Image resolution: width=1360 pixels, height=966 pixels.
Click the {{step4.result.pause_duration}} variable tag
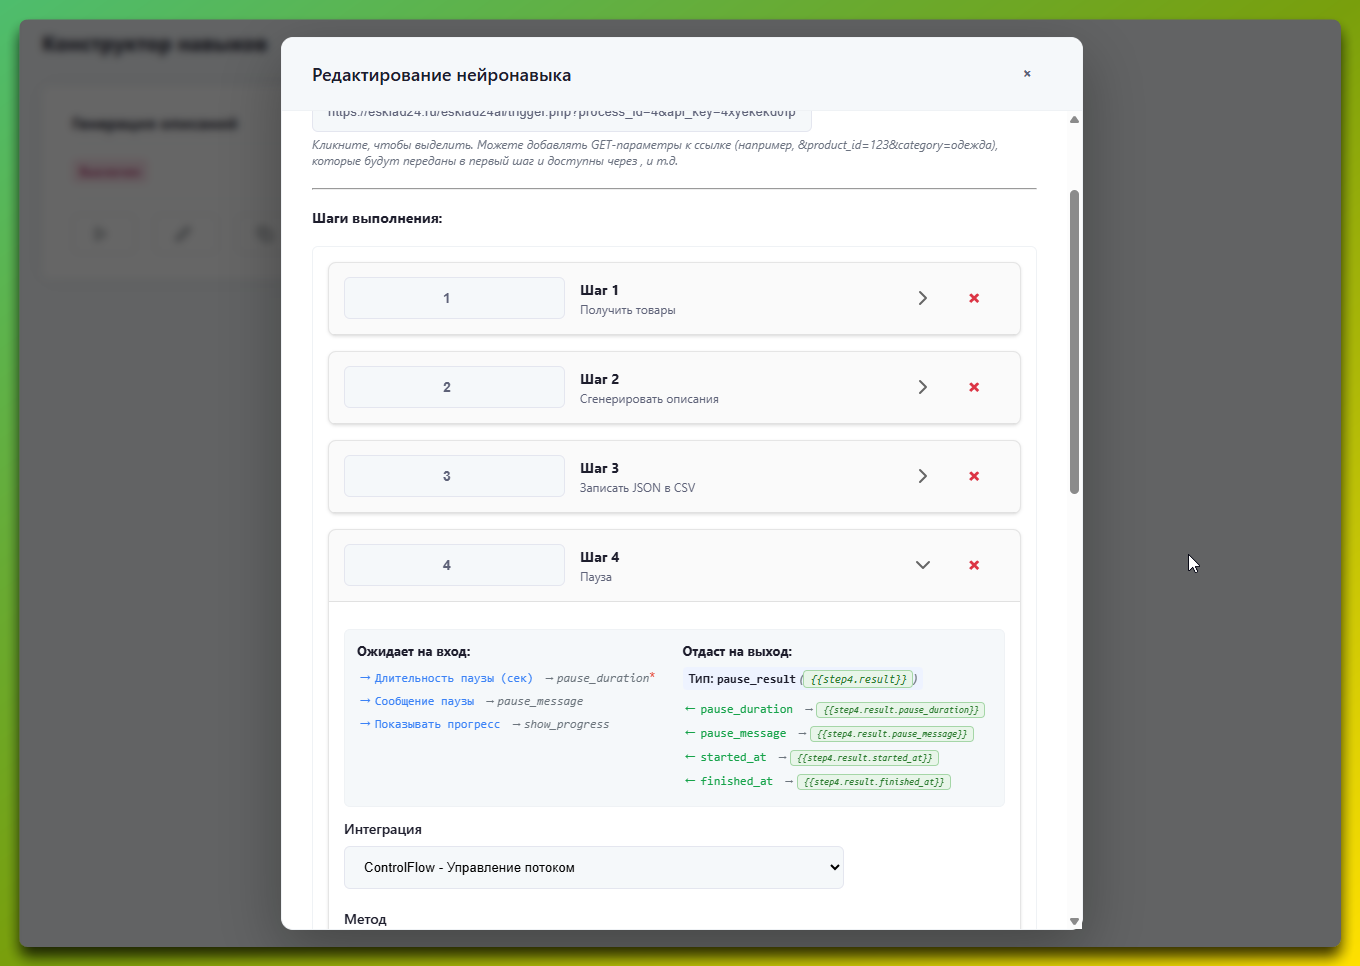point(900,710)
